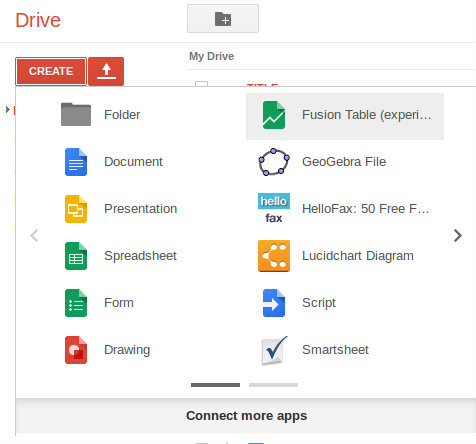The image size is (476, 444).
Task: Click the HelloFax logo icon
Action: (274, 209)
